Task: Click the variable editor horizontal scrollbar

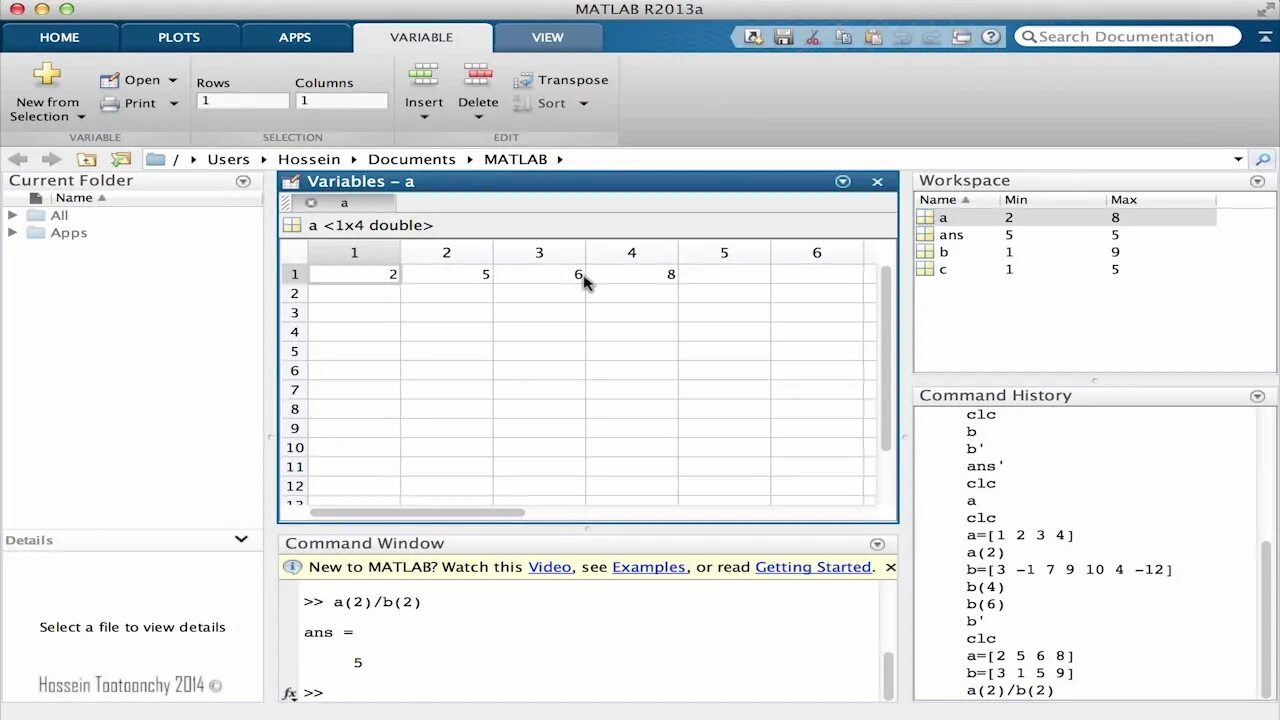Action: point(417,512)
